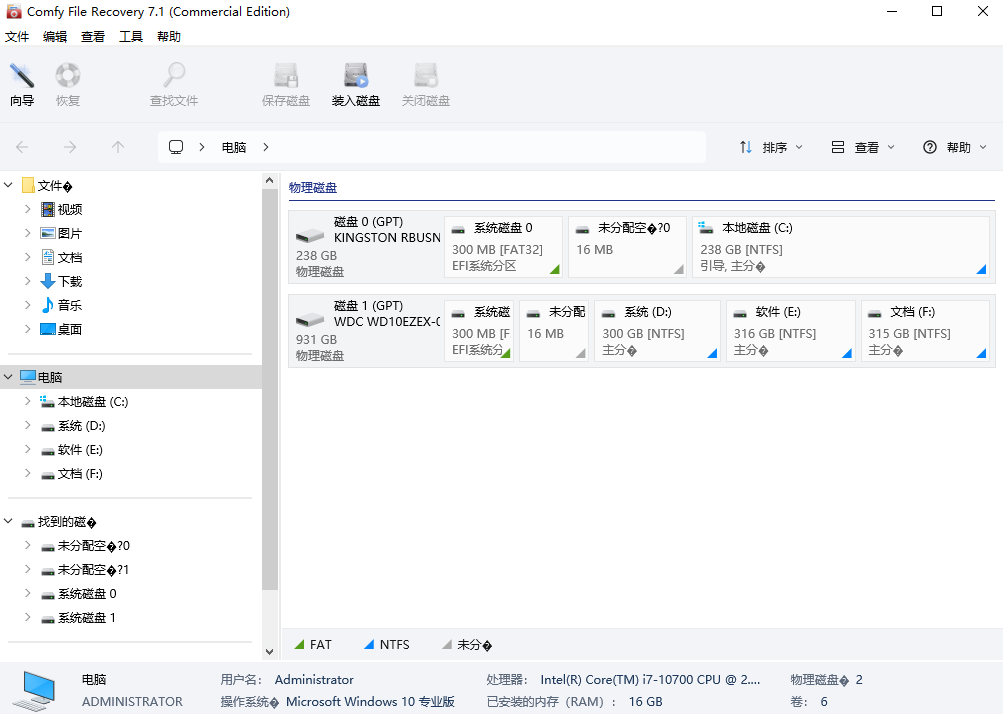Click the back navigation arrow
Viewport: 1003px width, 714px height.
click(20, 146)
